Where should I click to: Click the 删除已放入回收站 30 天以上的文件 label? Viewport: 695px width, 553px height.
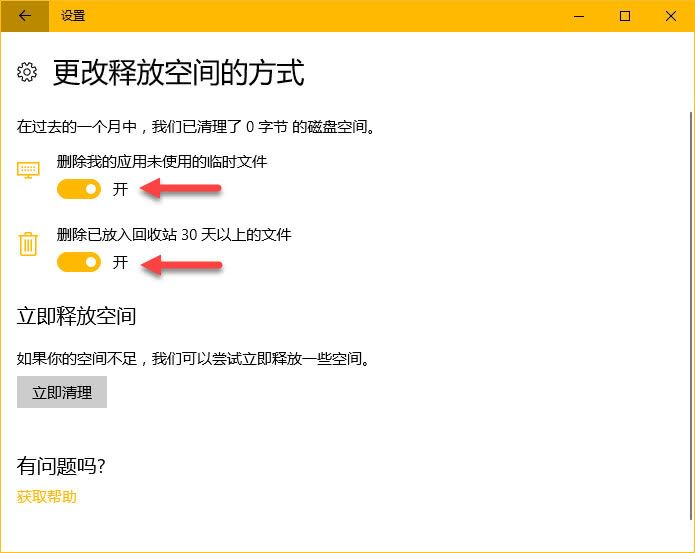(174, 234)
